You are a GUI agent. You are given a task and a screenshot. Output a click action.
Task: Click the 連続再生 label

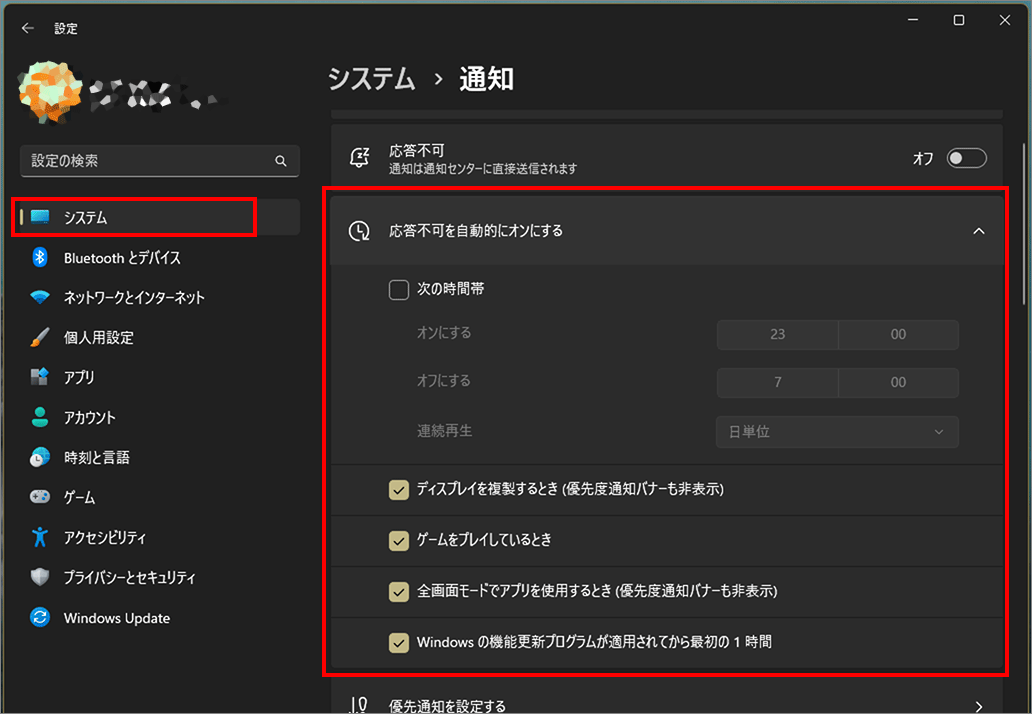point(444,431)
